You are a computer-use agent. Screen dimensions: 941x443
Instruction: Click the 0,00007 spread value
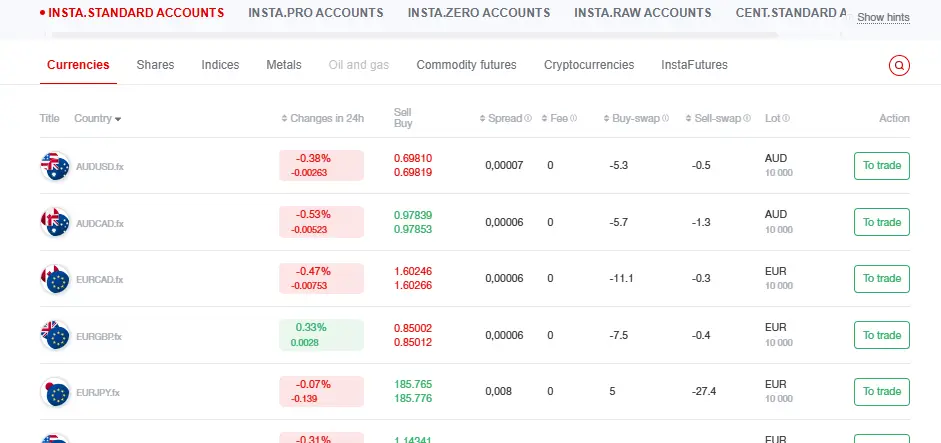504,166
